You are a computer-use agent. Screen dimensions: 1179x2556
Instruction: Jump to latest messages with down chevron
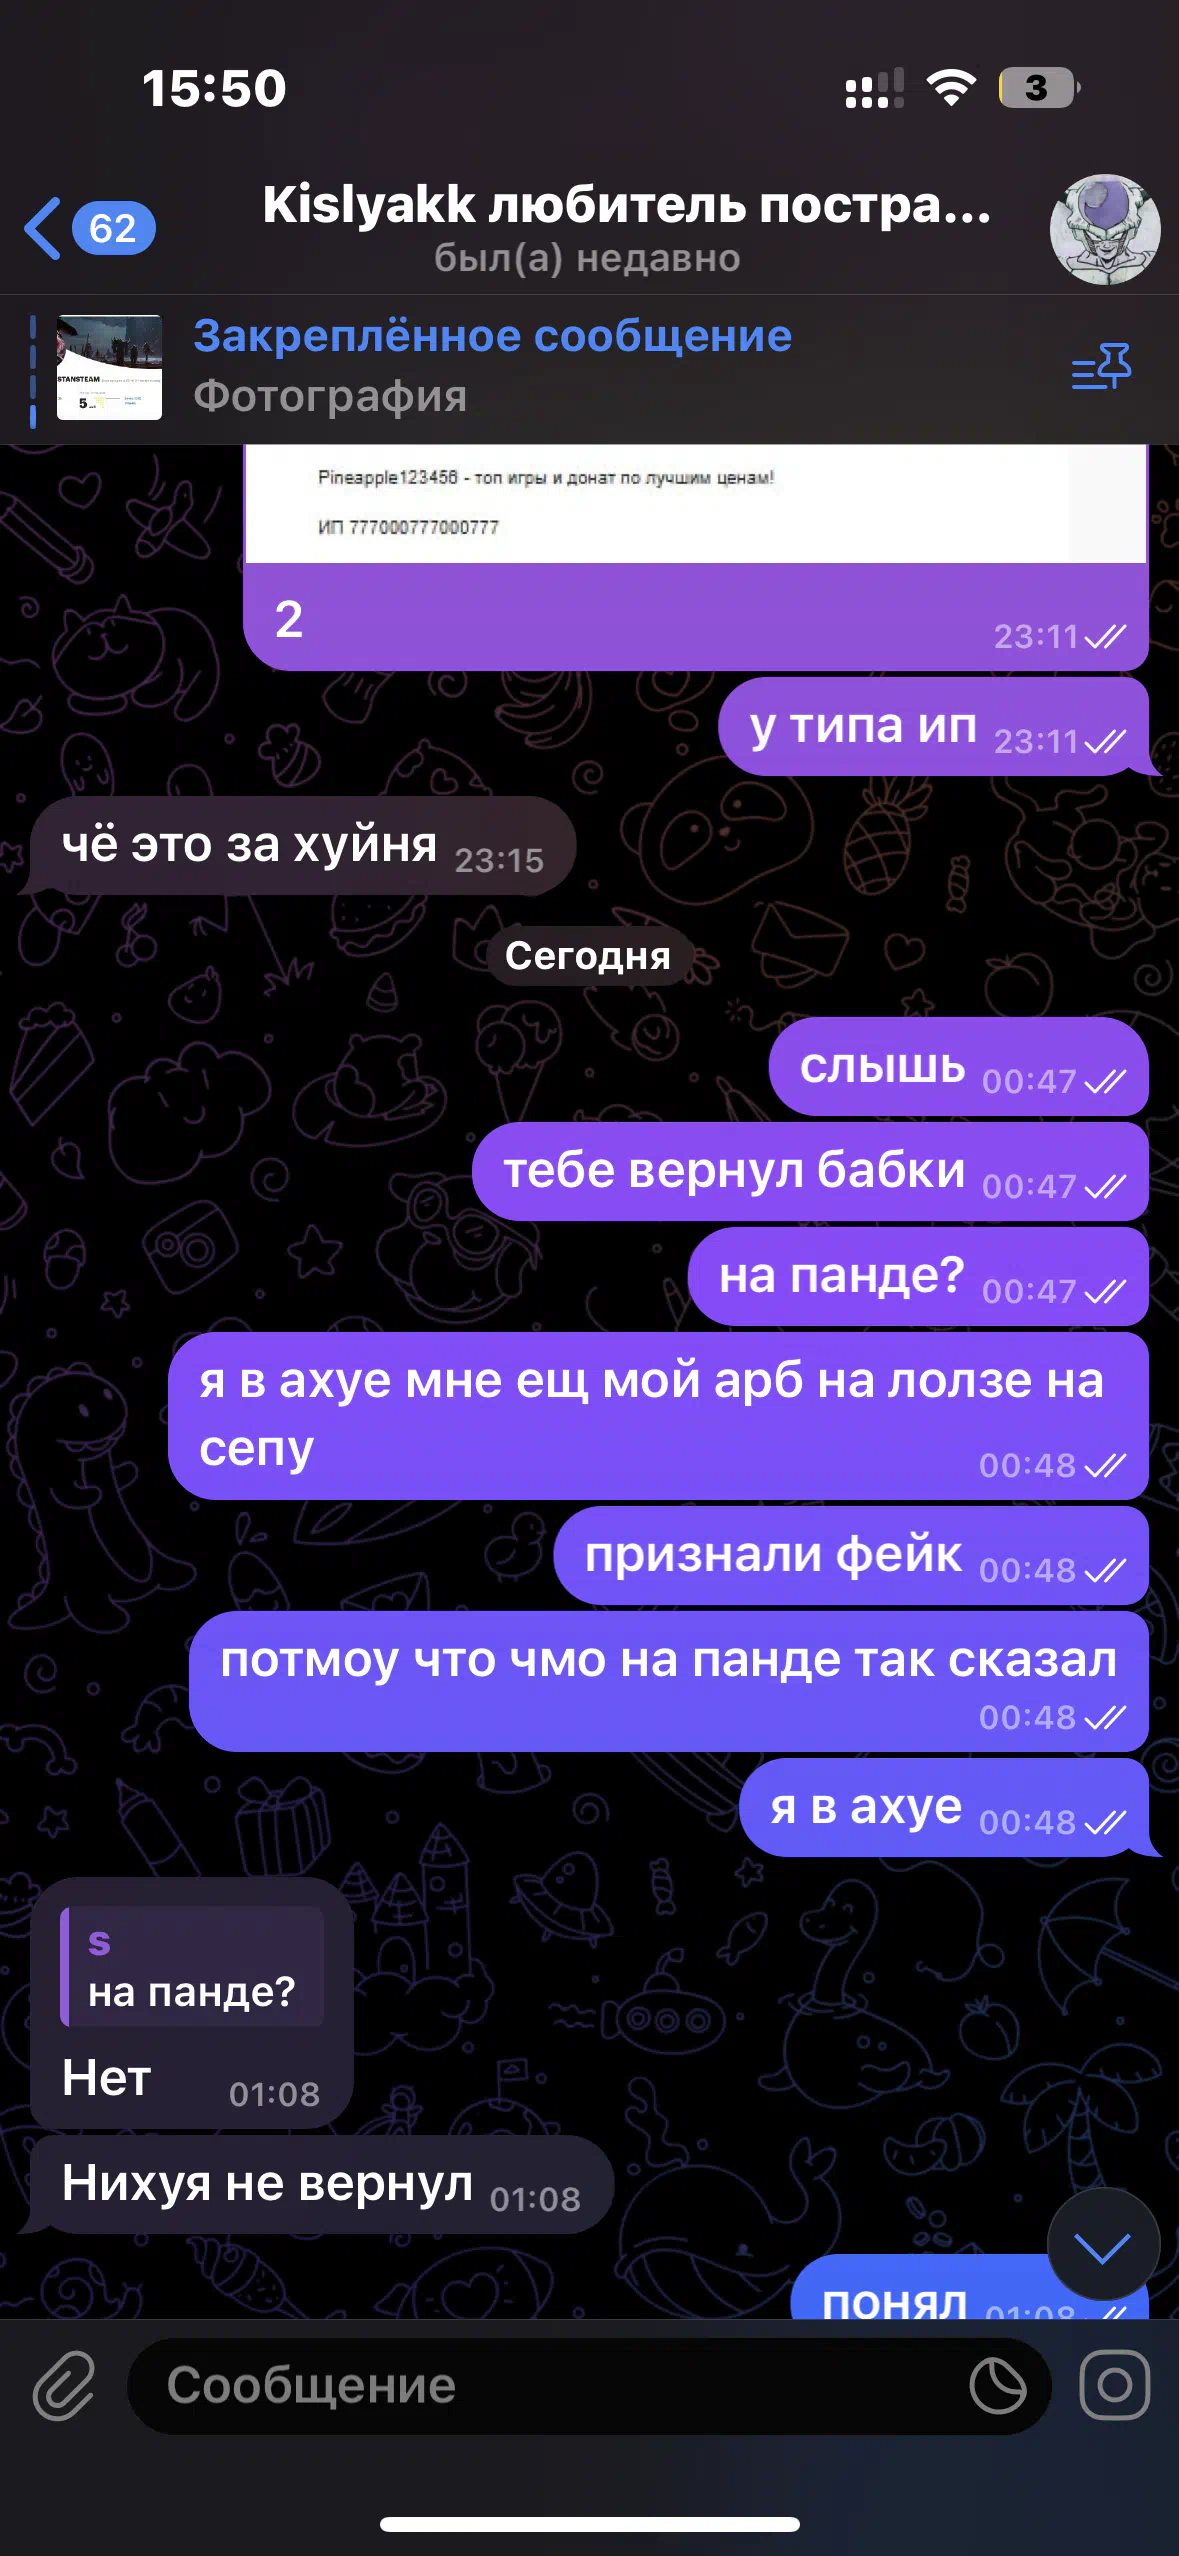pyautogui.click(x=1103, y=2245)
